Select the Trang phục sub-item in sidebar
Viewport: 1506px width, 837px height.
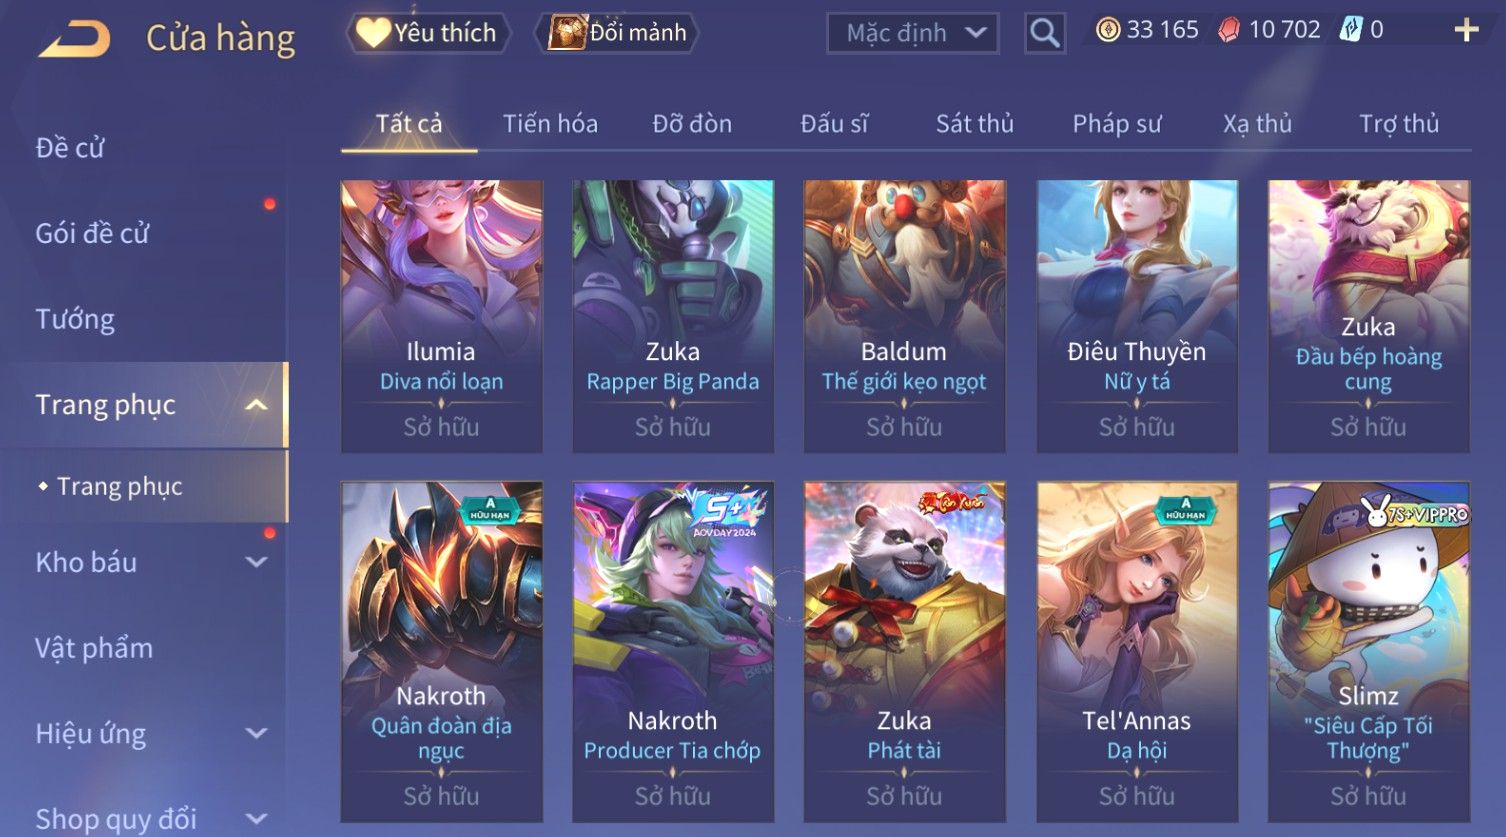coord(120,486)
